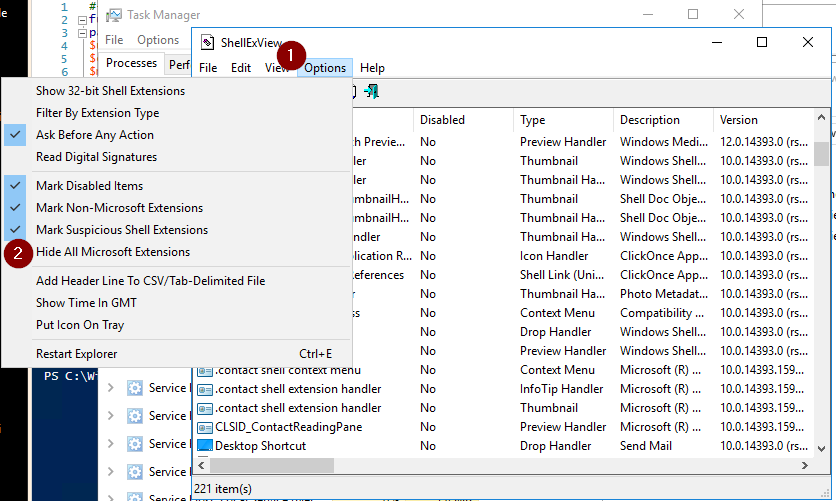Click vertical scrollbar down arrow
The width and height of the screenshot is (836, 501).
pyautogui.click(x=821, y=449)
